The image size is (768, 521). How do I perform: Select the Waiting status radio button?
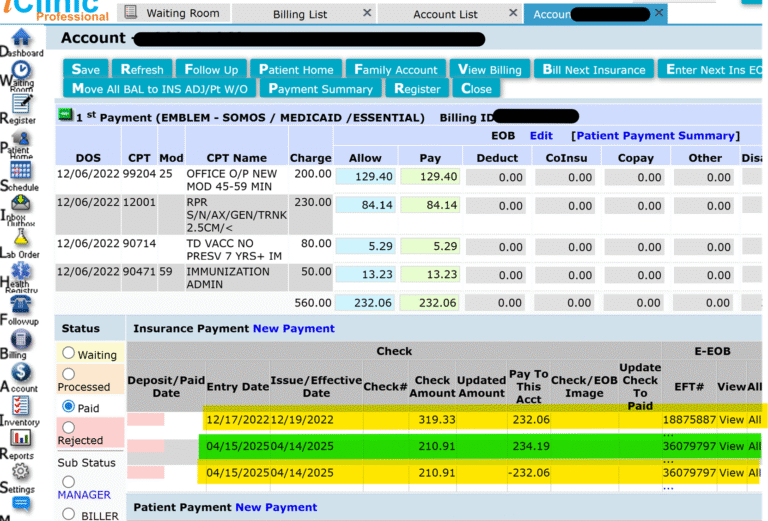[x=68, y=353]
